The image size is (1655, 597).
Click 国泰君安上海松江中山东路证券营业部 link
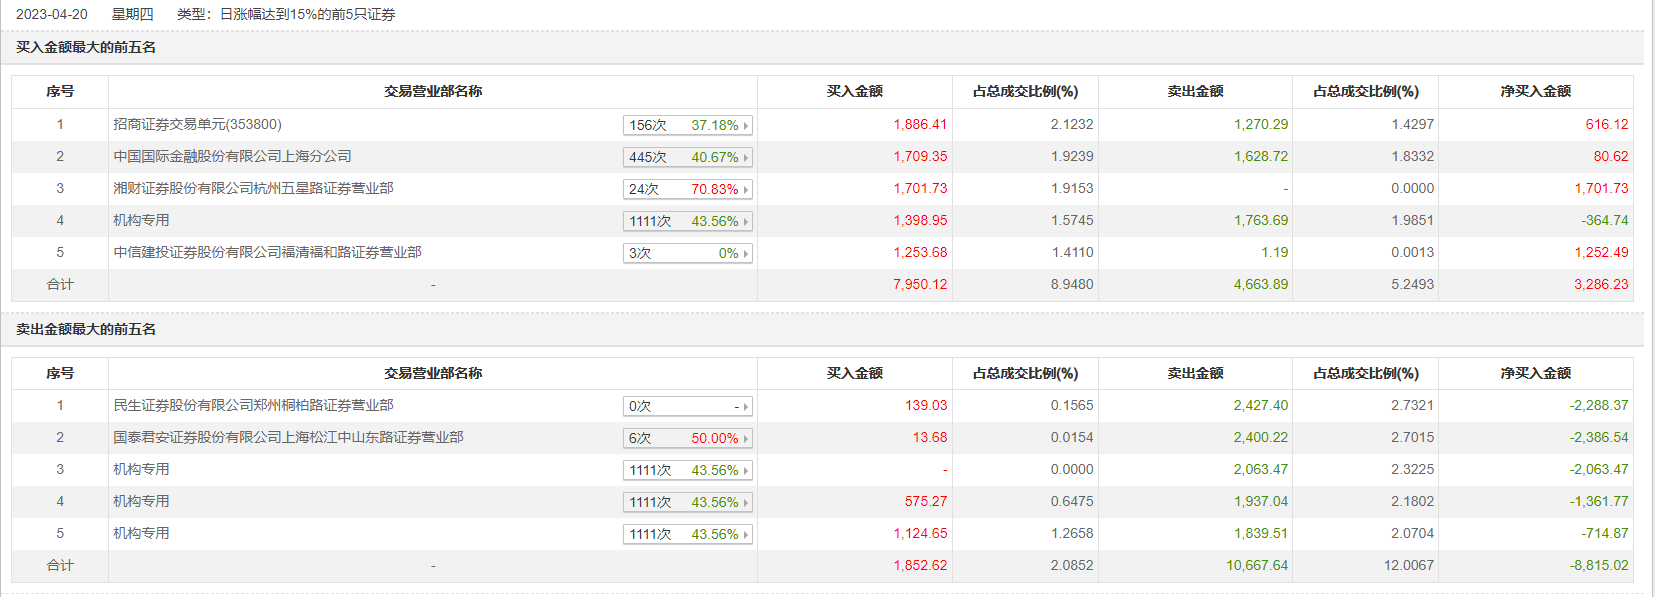(x=288, y=437)
